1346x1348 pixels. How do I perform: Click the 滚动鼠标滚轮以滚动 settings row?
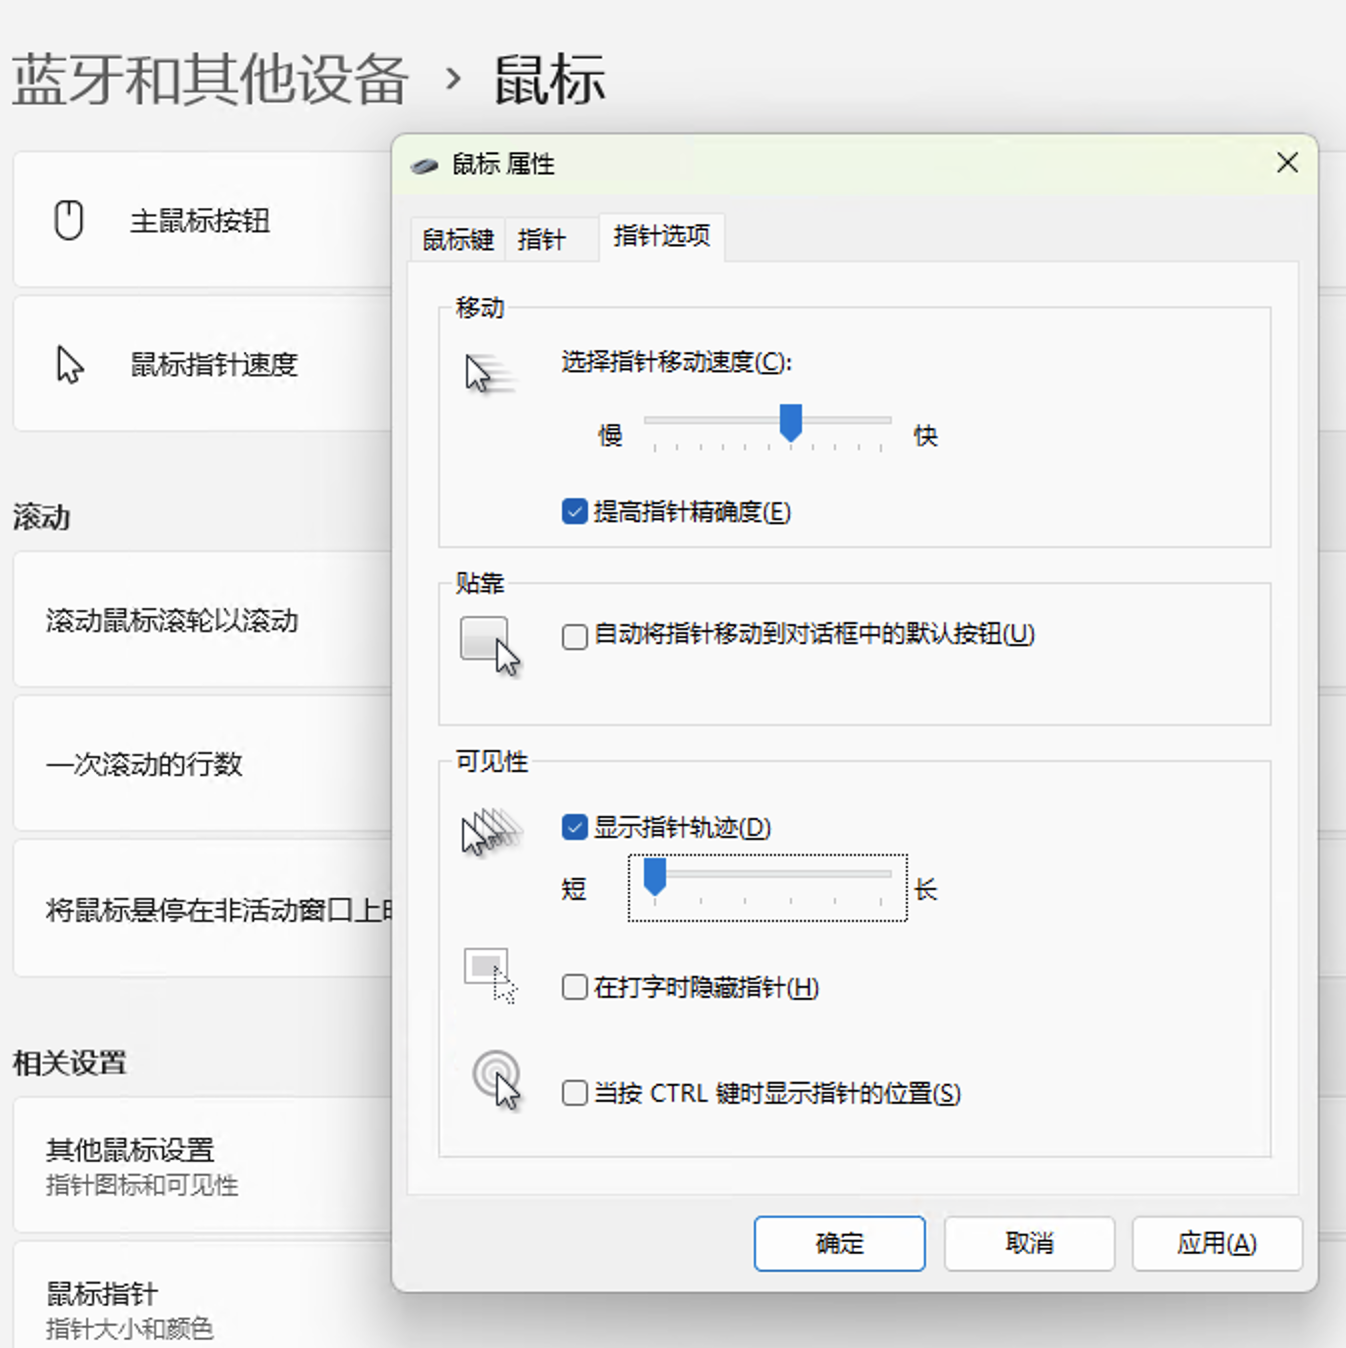pyautogui.click(x=203, y=620)
